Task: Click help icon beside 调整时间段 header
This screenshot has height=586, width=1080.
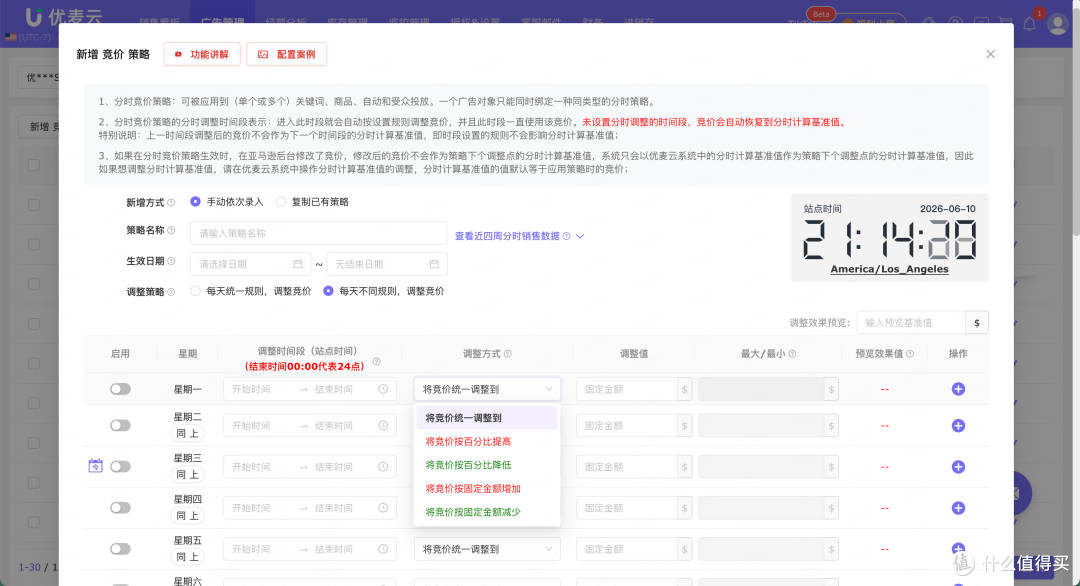Action: (376, 362)
